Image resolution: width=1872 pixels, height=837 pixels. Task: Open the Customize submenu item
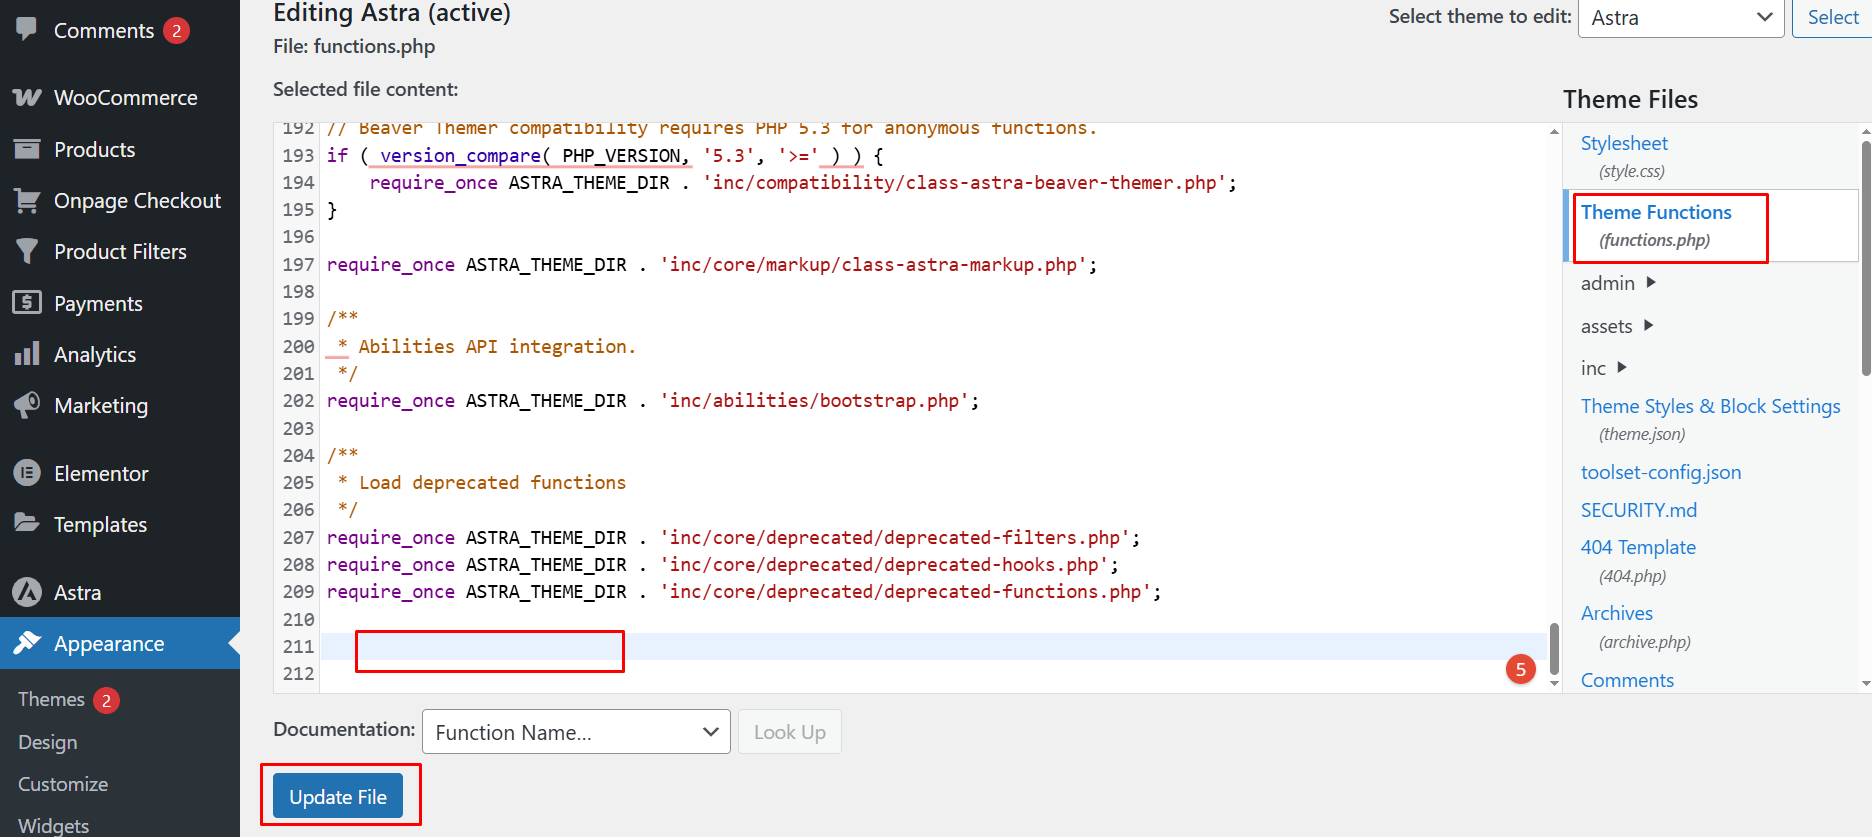[63, 784]
